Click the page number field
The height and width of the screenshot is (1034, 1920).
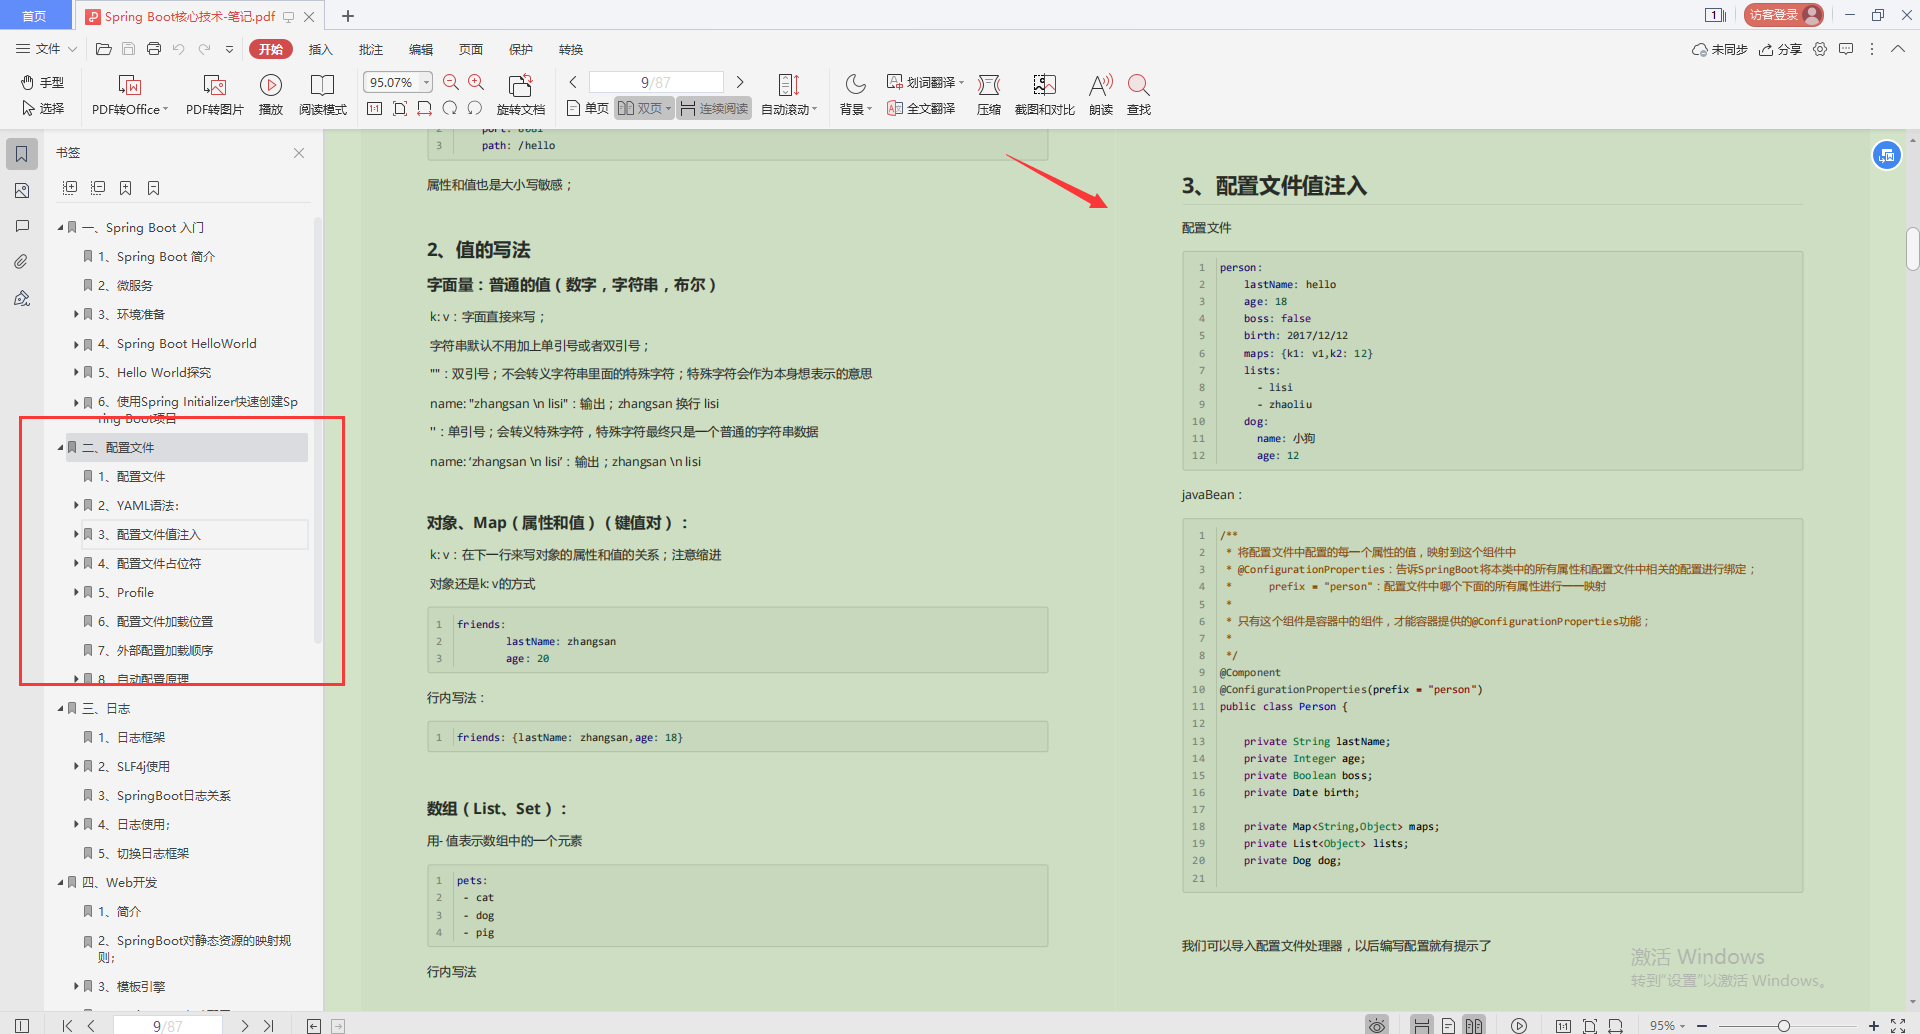[x=656, y=82]
